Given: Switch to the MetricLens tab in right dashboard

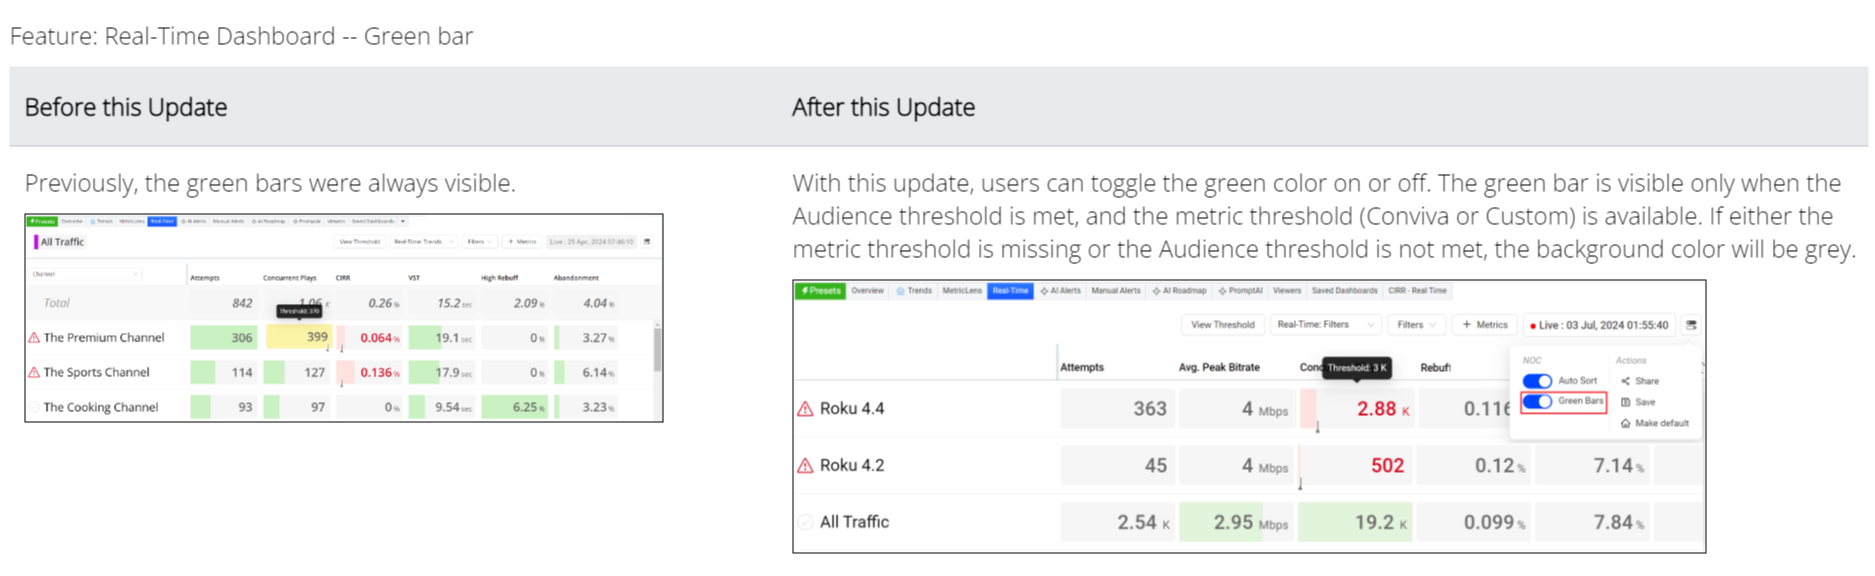Looking at the screenshot, I should [x=961, y=291].
